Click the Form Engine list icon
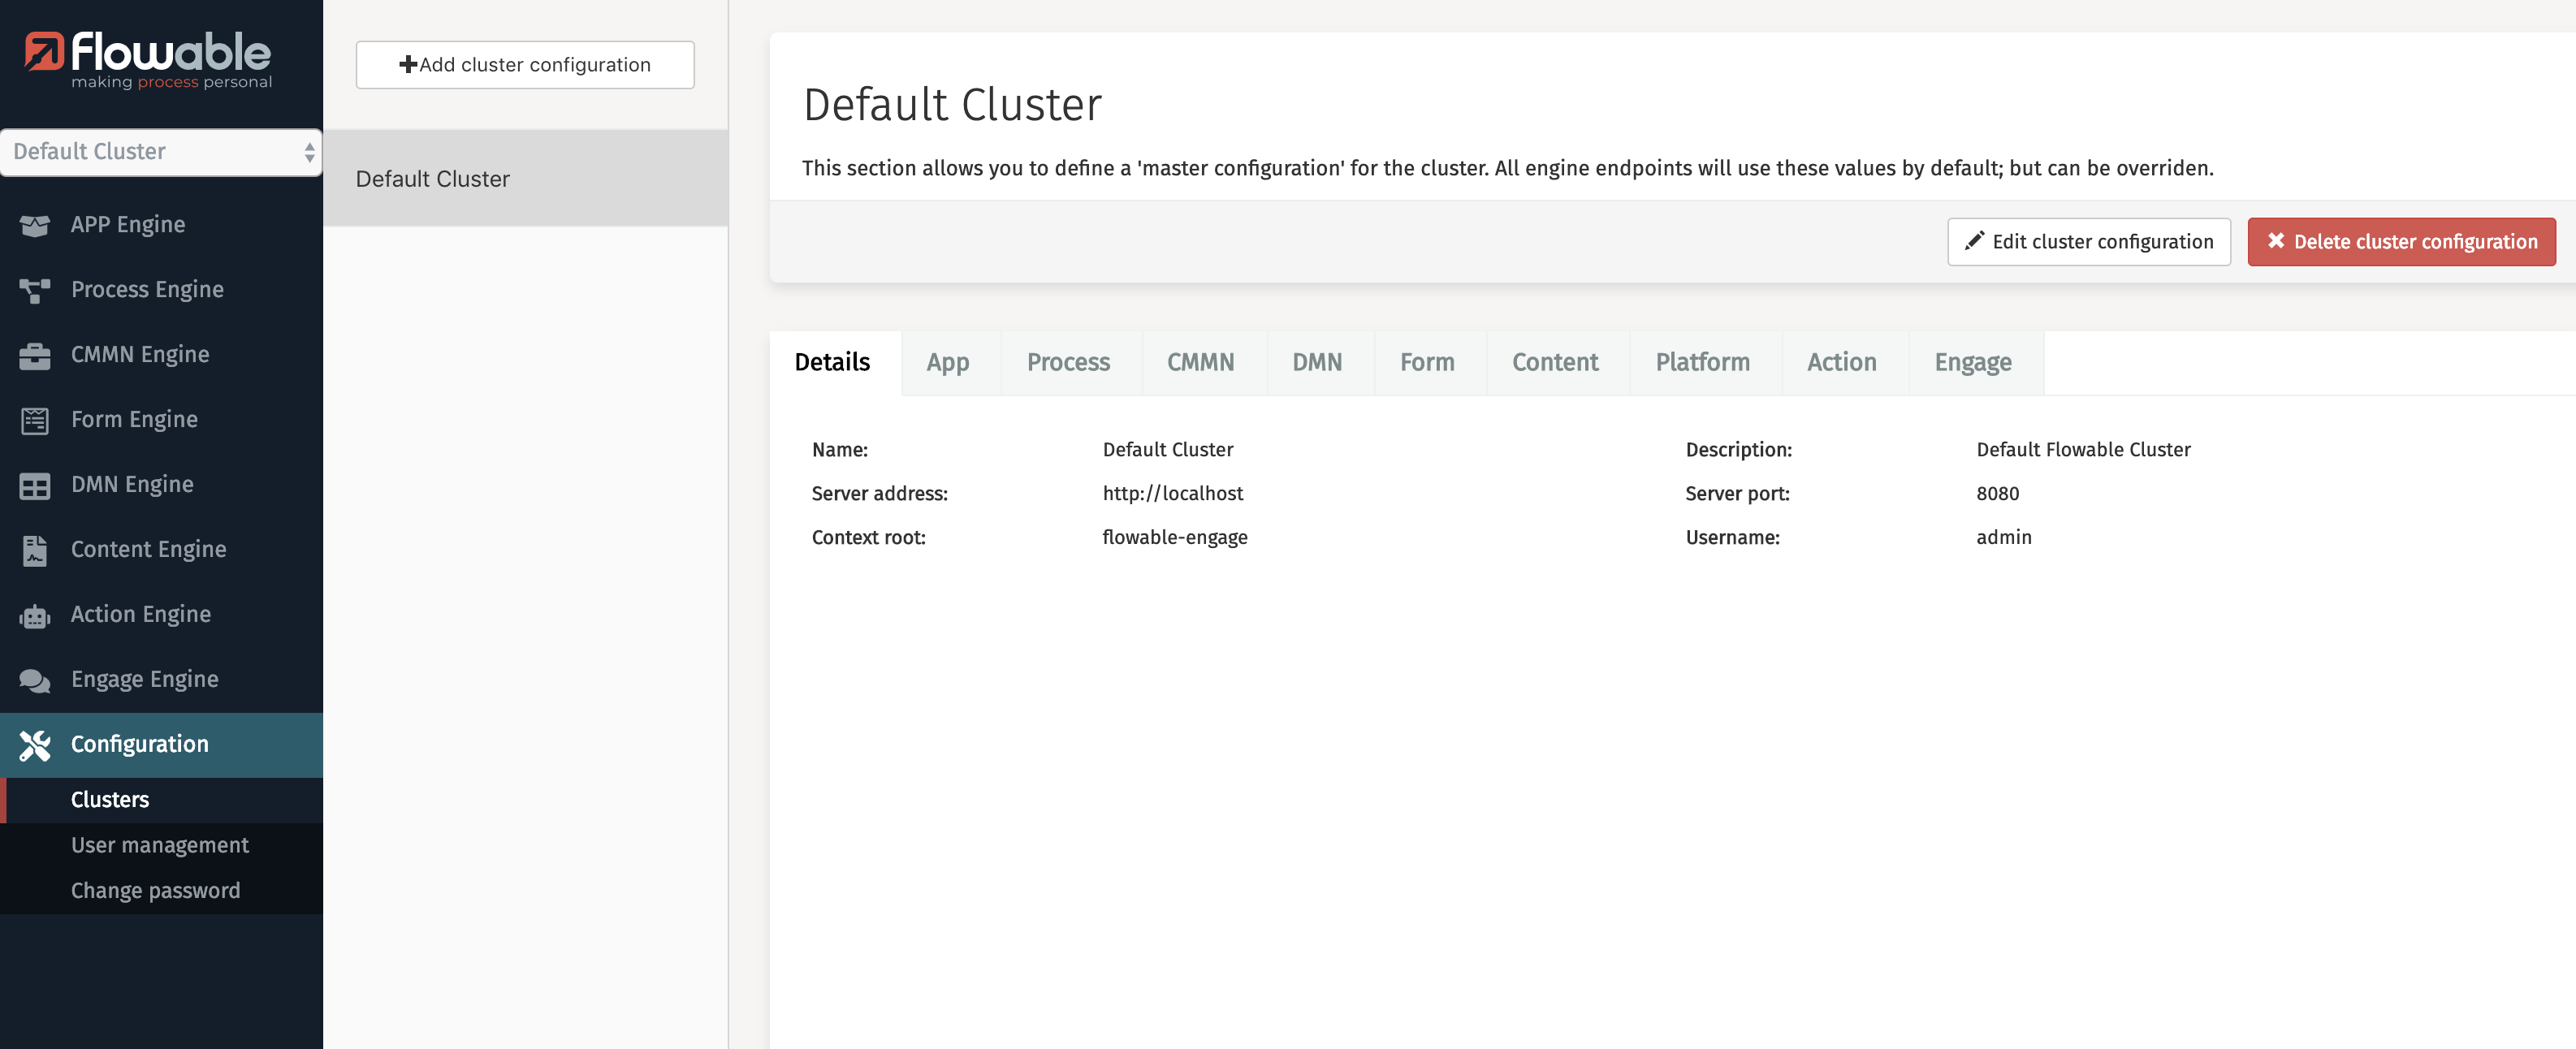This screenshot has height=1049, width=2576. click(34, 421)
